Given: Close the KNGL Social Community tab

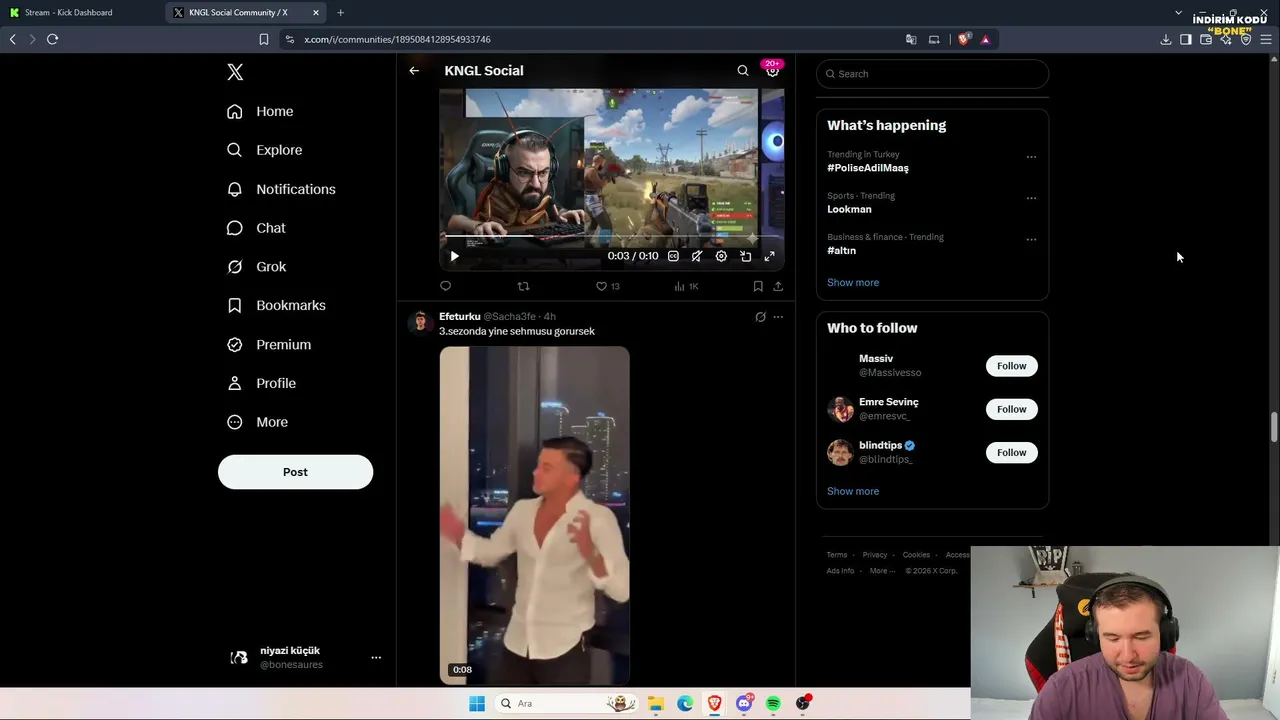Looking at the screenshot, I should point(316,13).
